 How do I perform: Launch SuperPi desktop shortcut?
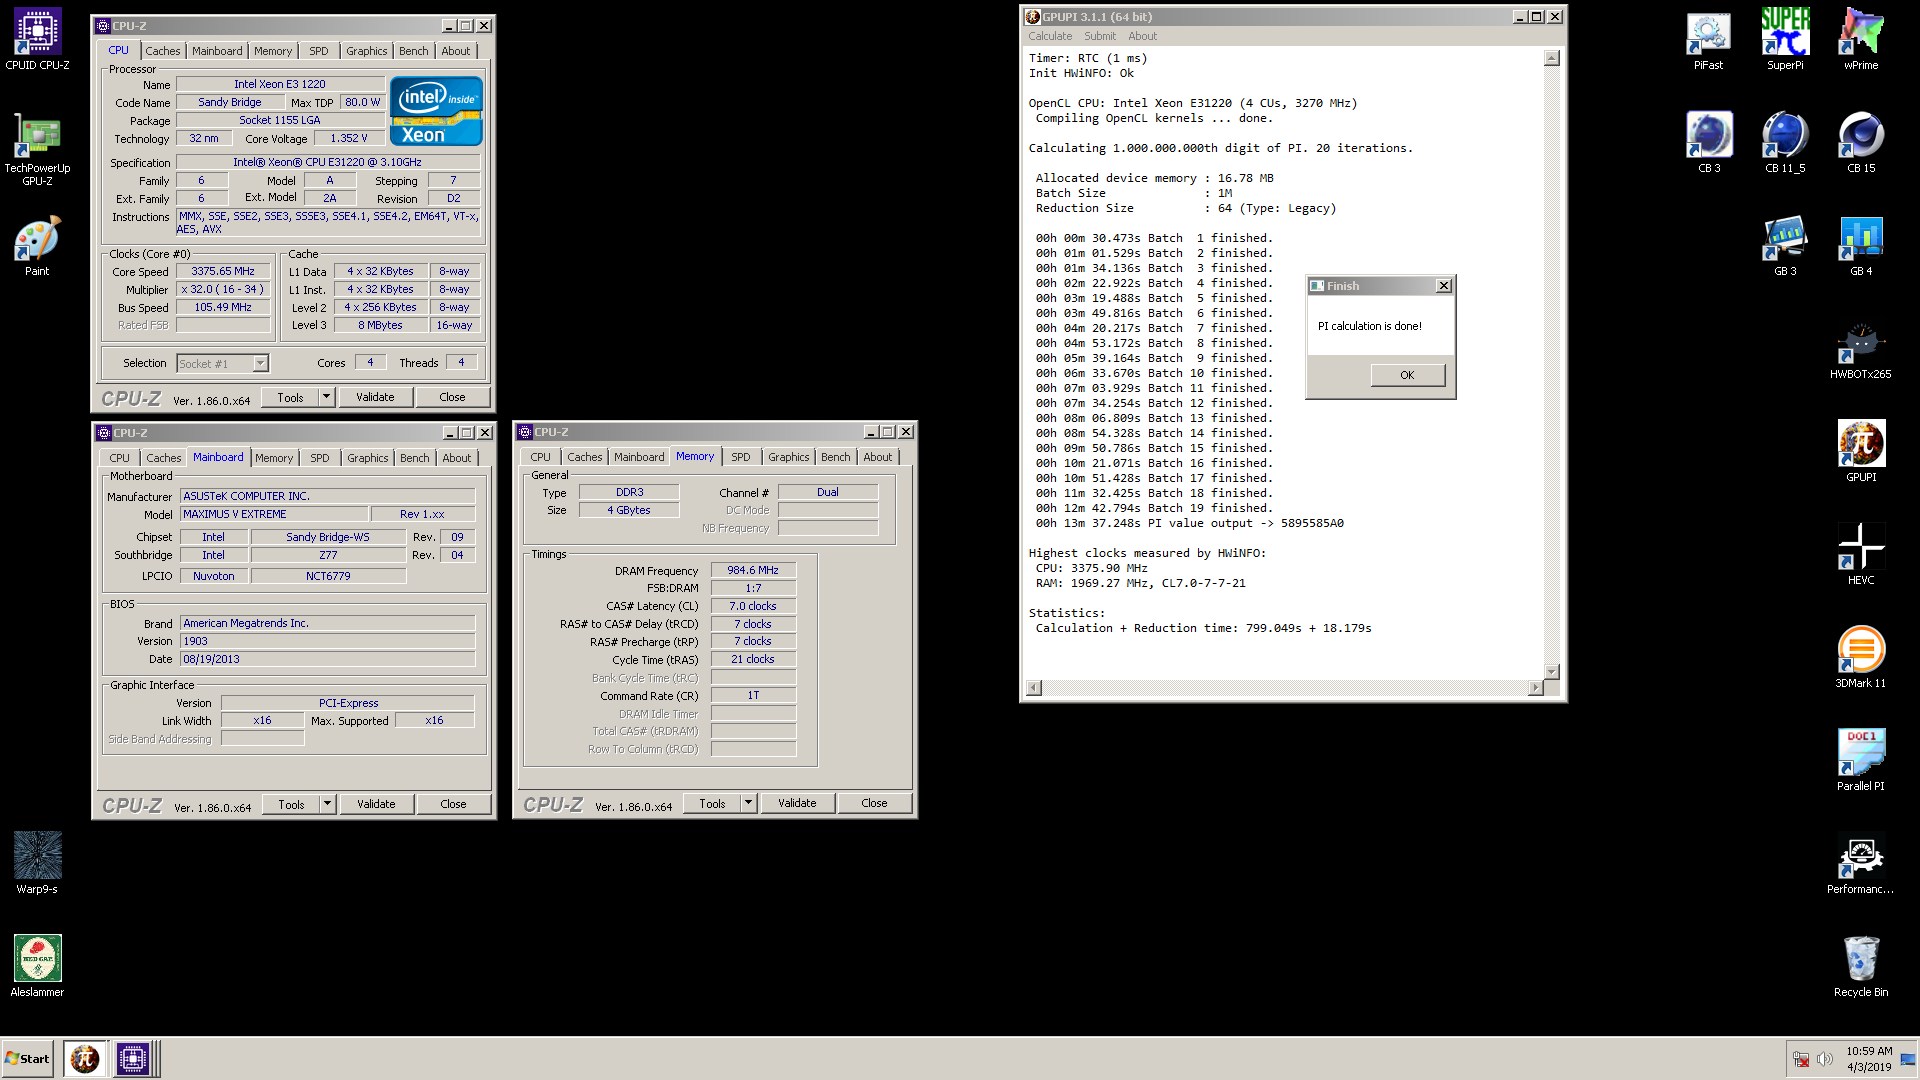tap(1785, 40)
